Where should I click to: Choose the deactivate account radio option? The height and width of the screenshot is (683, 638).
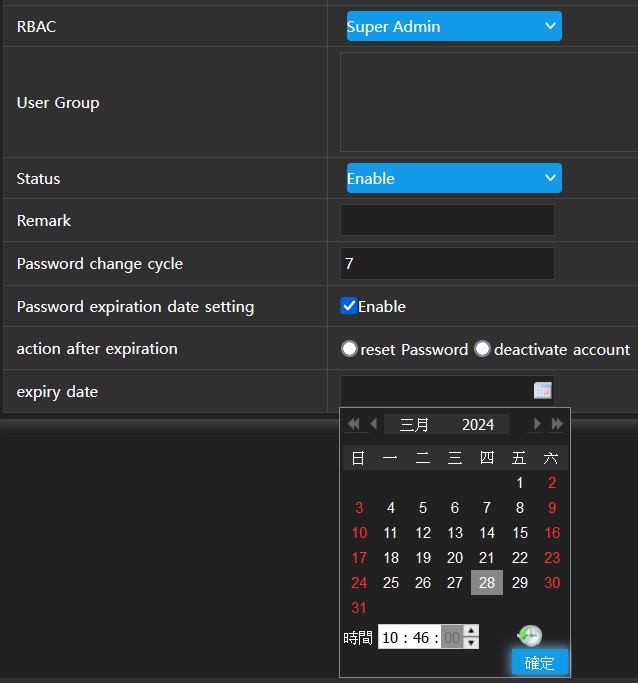[x=482, y=349]
